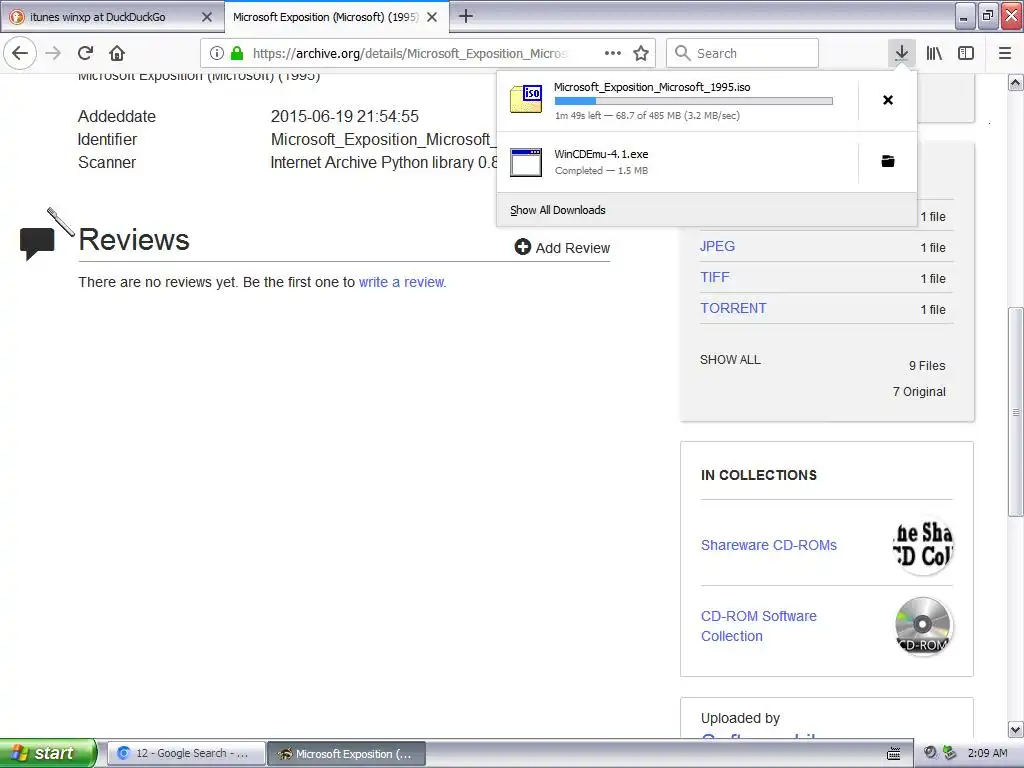Viewport: 1024px width, 768px height.
Task: Open CD-ROM Software Collection link
Action: point(758,626)
